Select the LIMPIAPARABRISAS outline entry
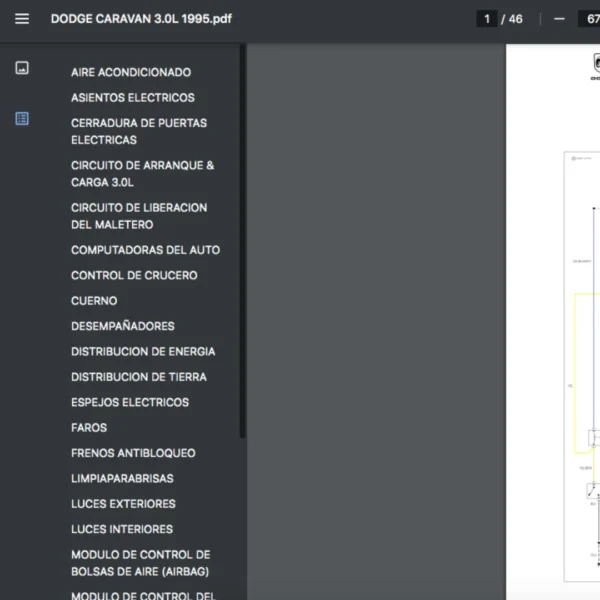The image size is (600, 600). click(122, 479)
